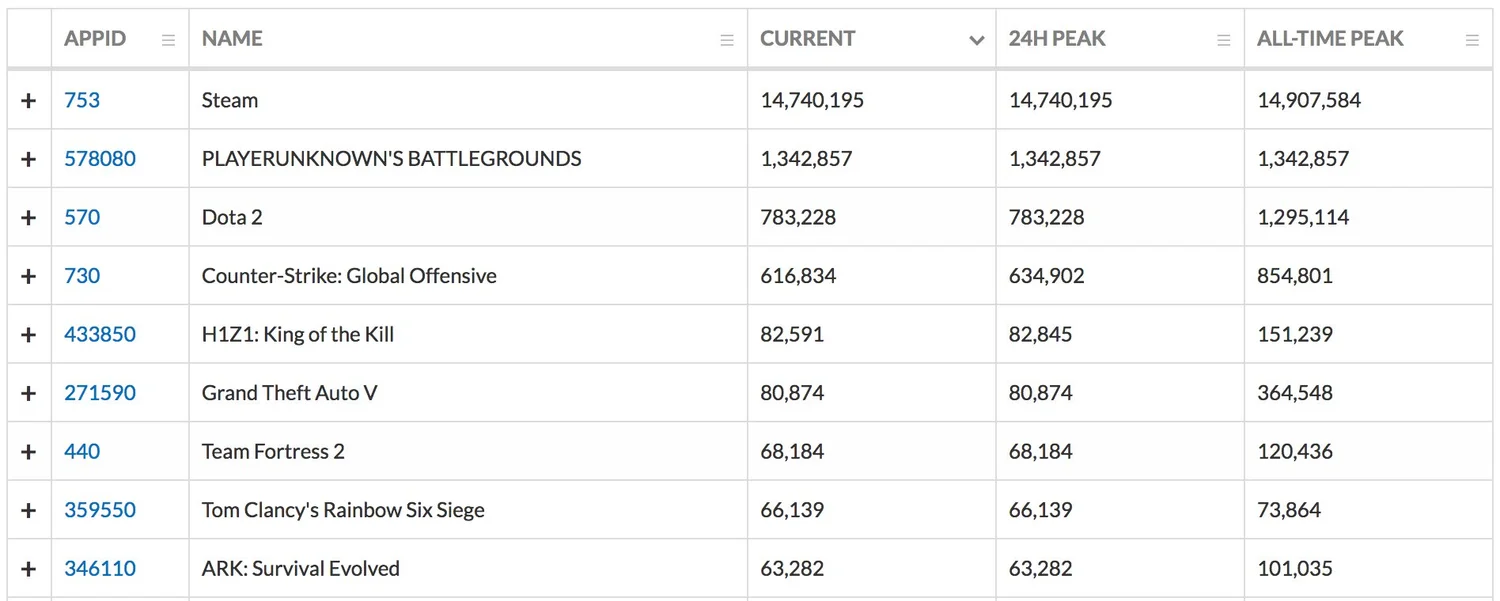Toggle sort arrow on CURRENT column
This screenshot has width=1500, height=601.
(x=976, y=41)
